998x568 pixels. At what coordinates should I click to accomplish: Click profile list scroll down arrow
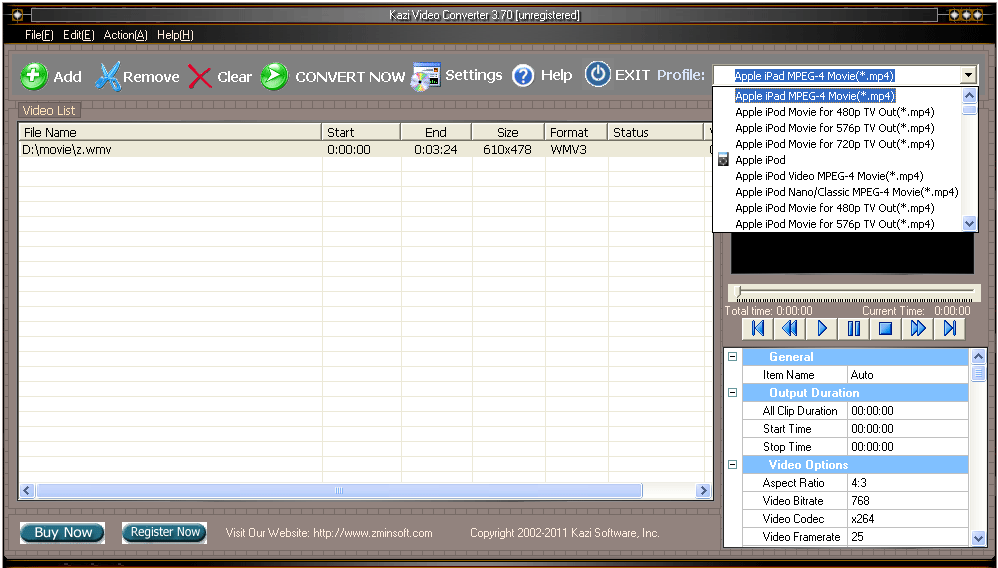pos(969,223)
